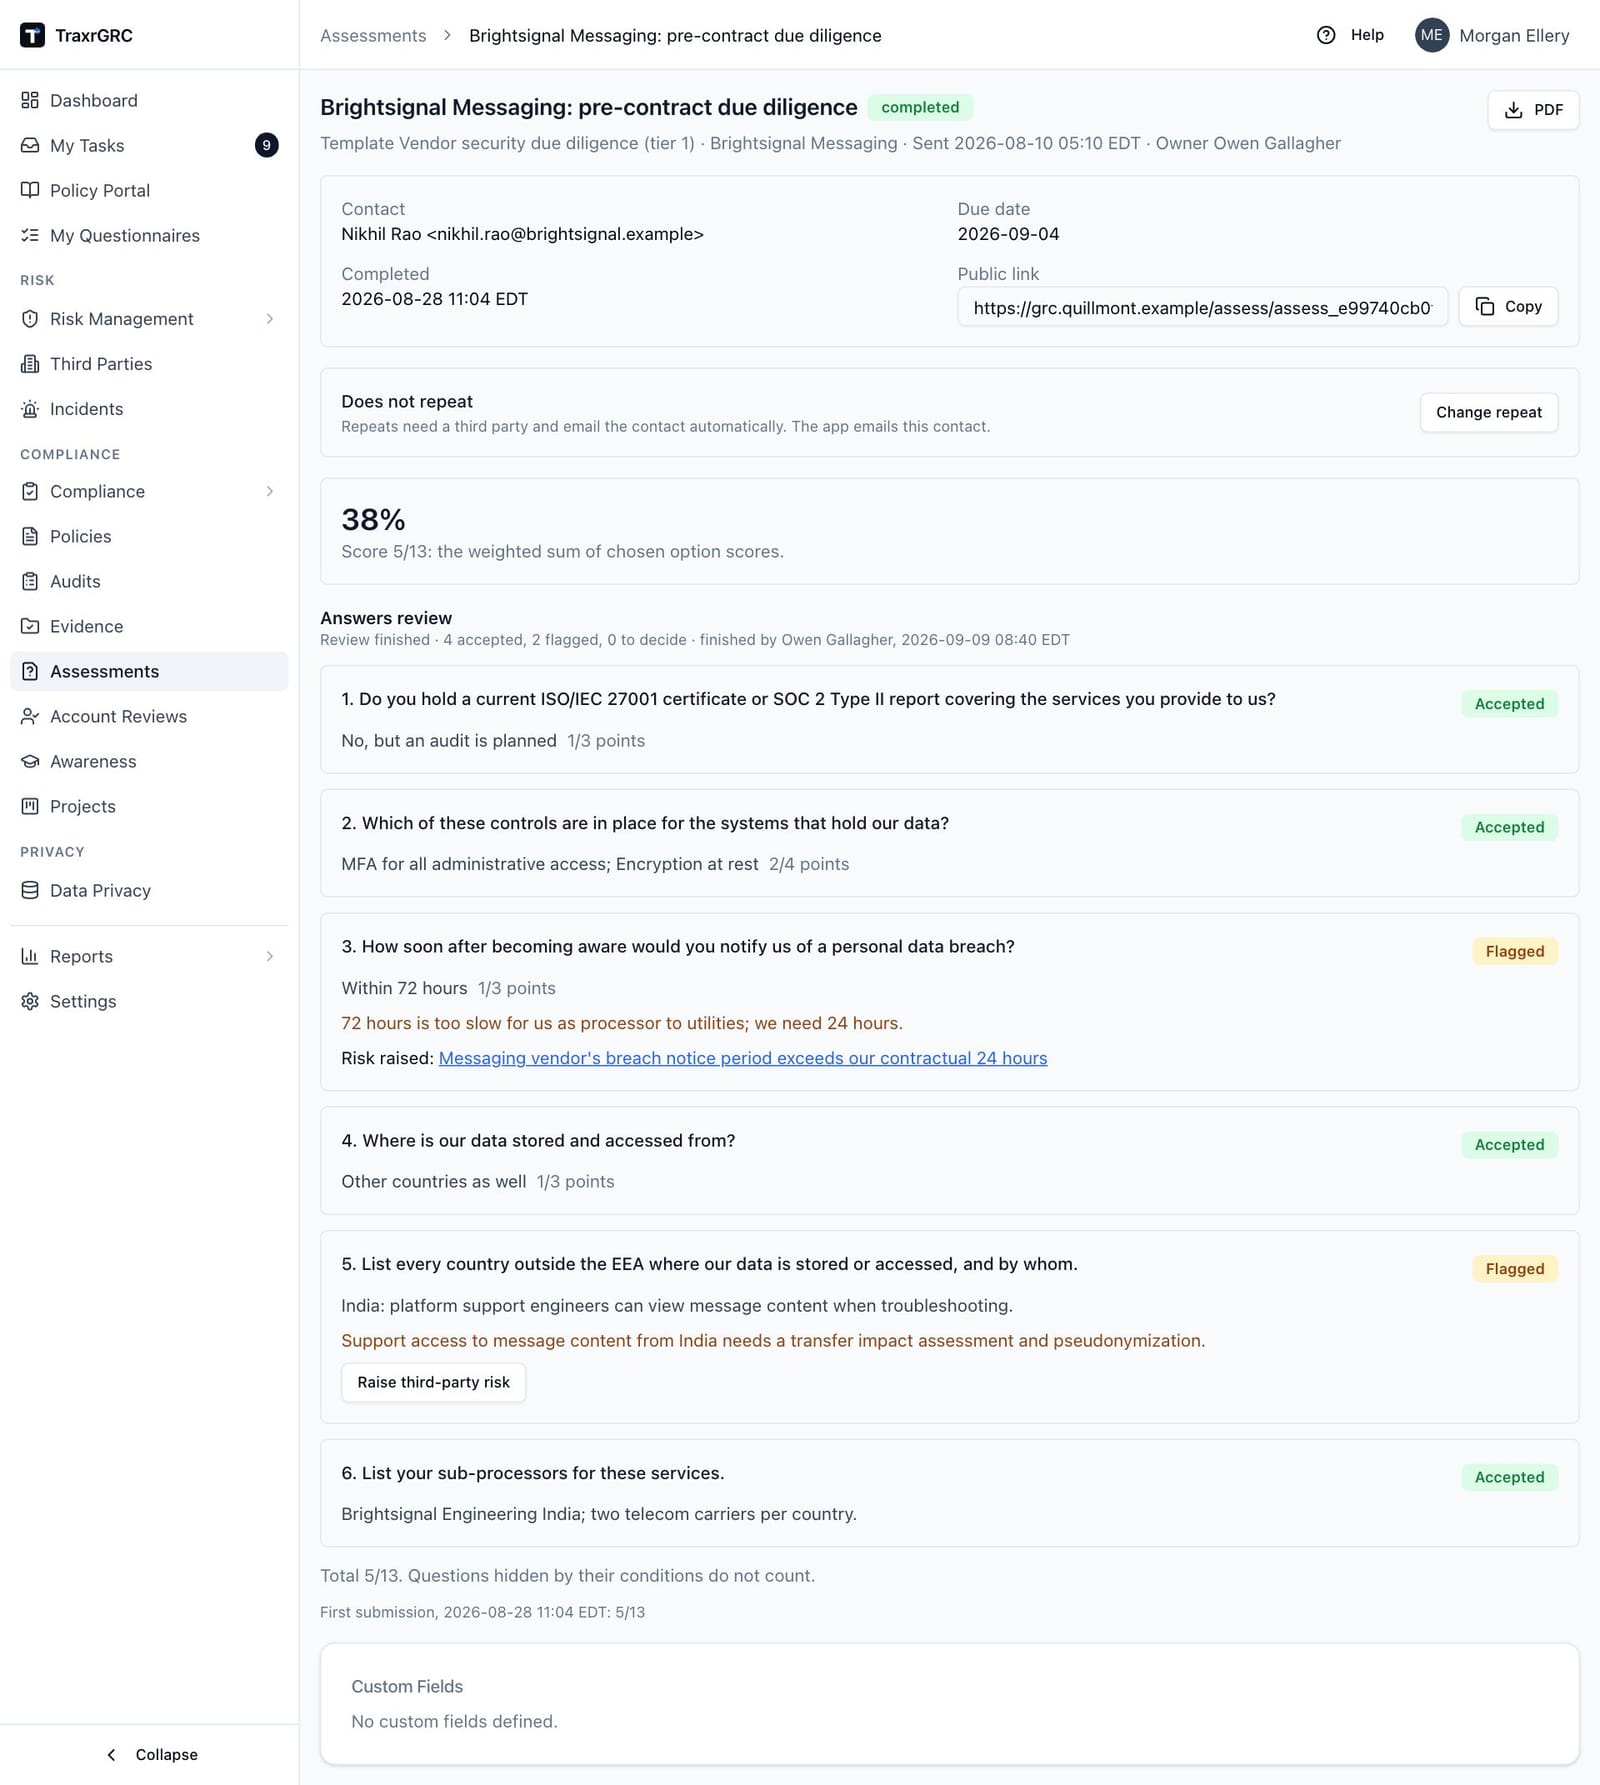Download the assessment as PDF
The height and width of the screenshot is (1785, 1600).
pos(1533,110)
